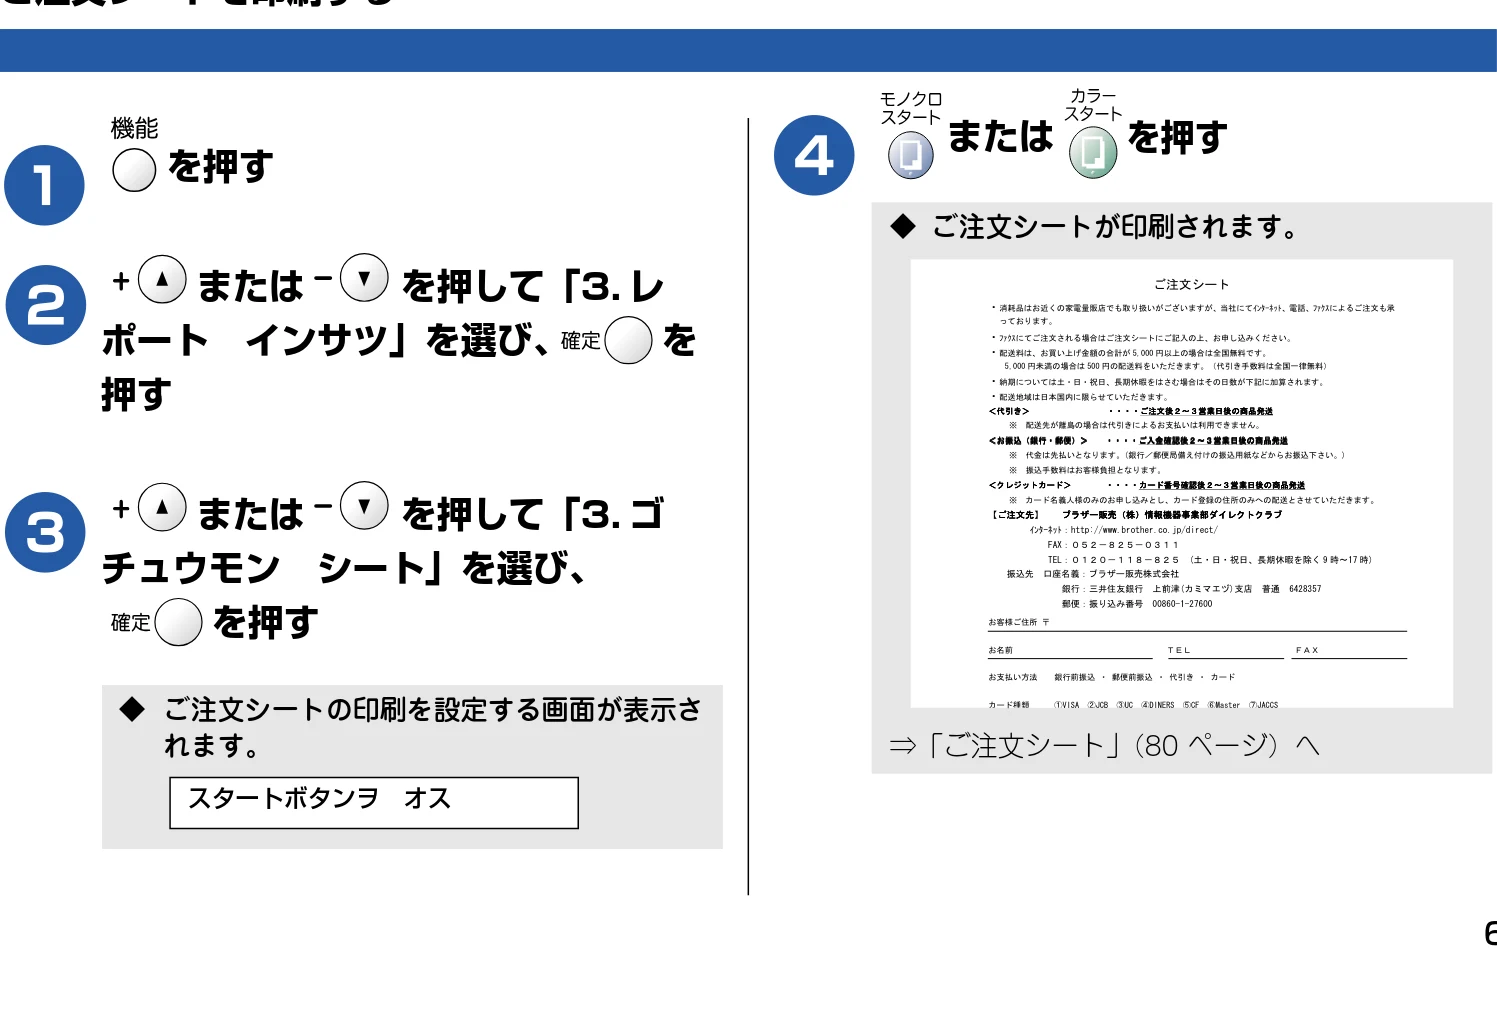Viewport: 1497px width, 1028px height.
Task: Click the minus down-arrow button in step 2
Action: [364, 279]
